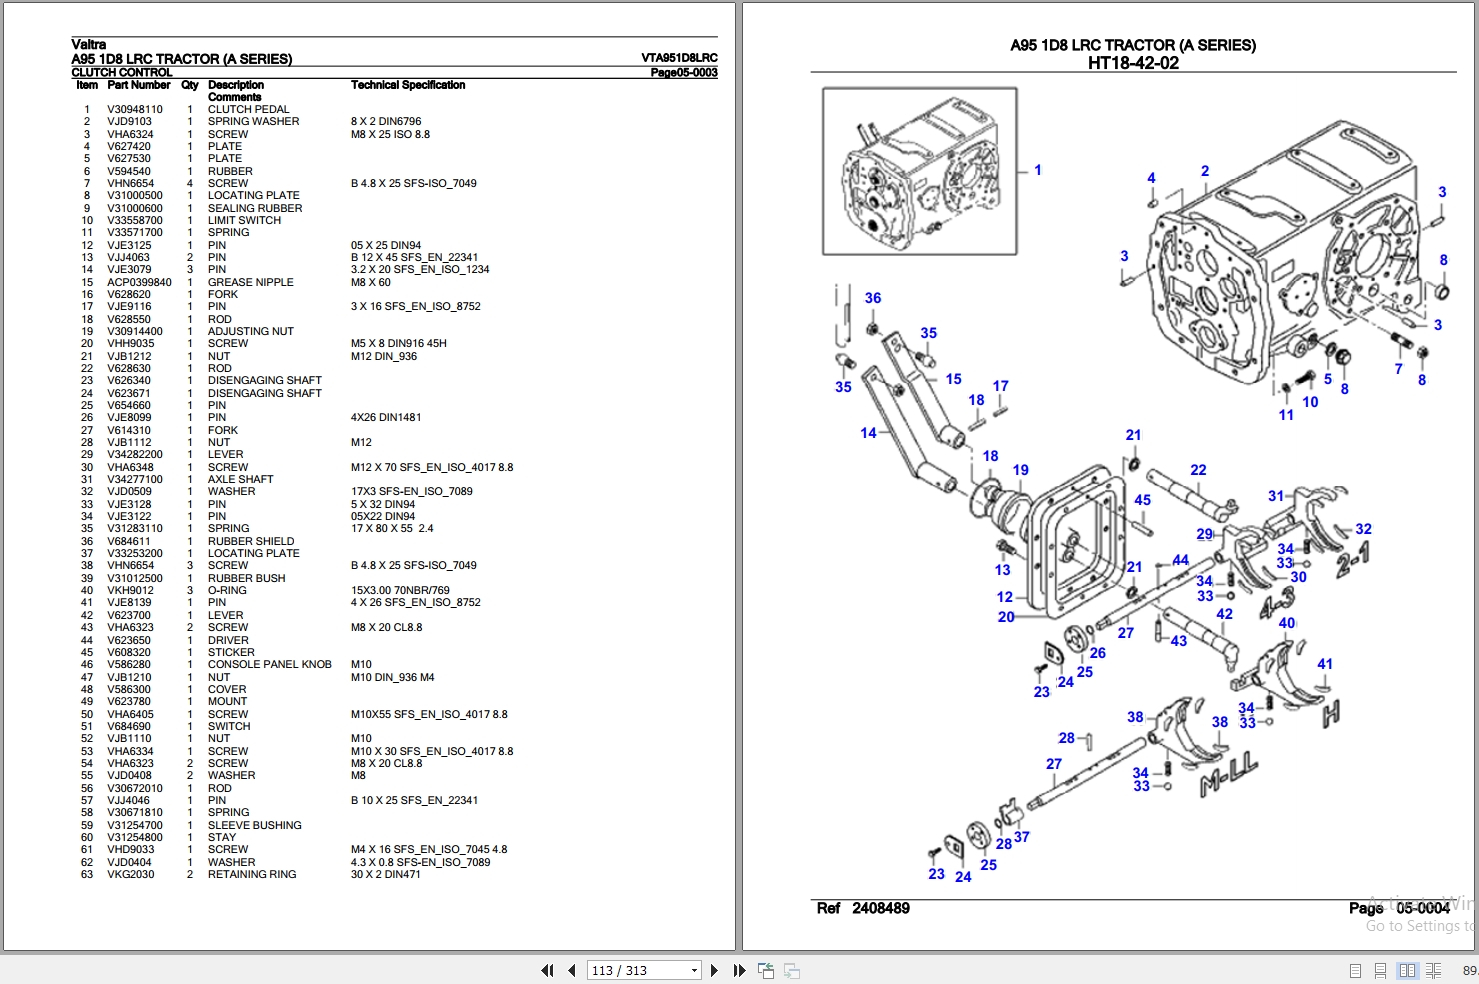The width and height of the screenshot is (1479, 984).
Task: Select the HT18-42-02 diagram title
Action: click(x=1133, y=63)
